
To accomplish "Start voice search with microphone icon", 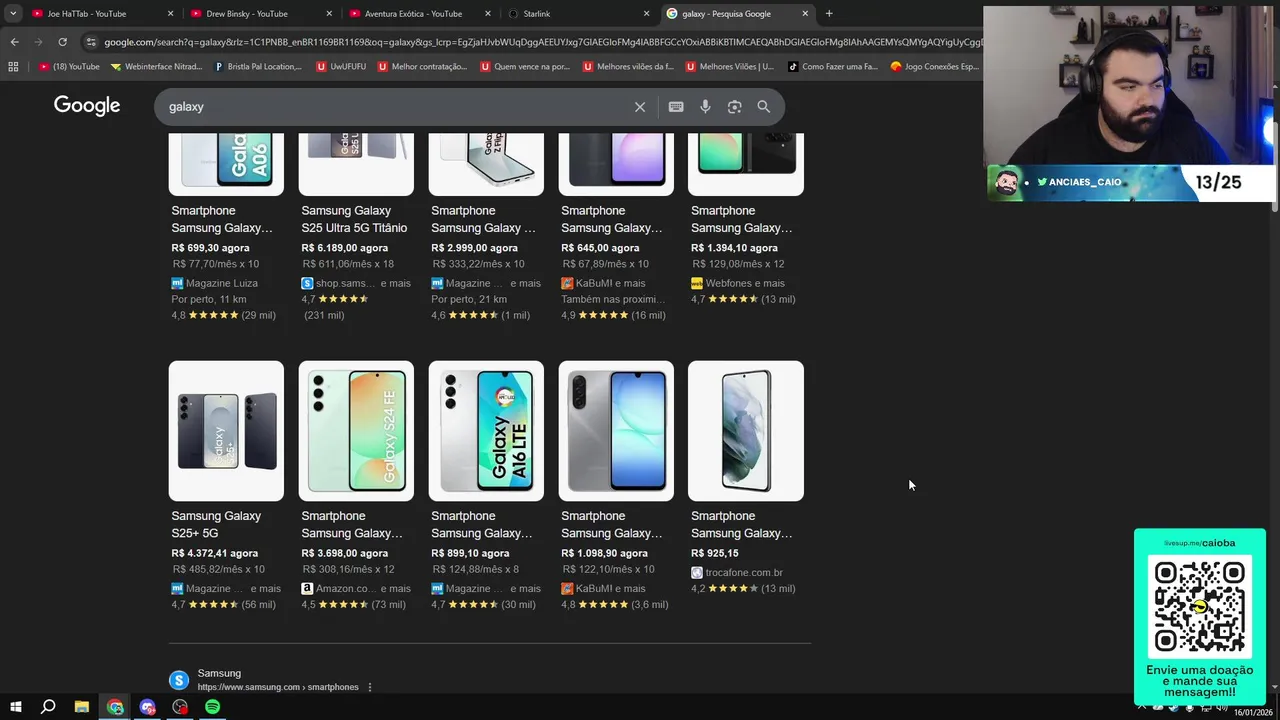I will click(x=705, y=107).
